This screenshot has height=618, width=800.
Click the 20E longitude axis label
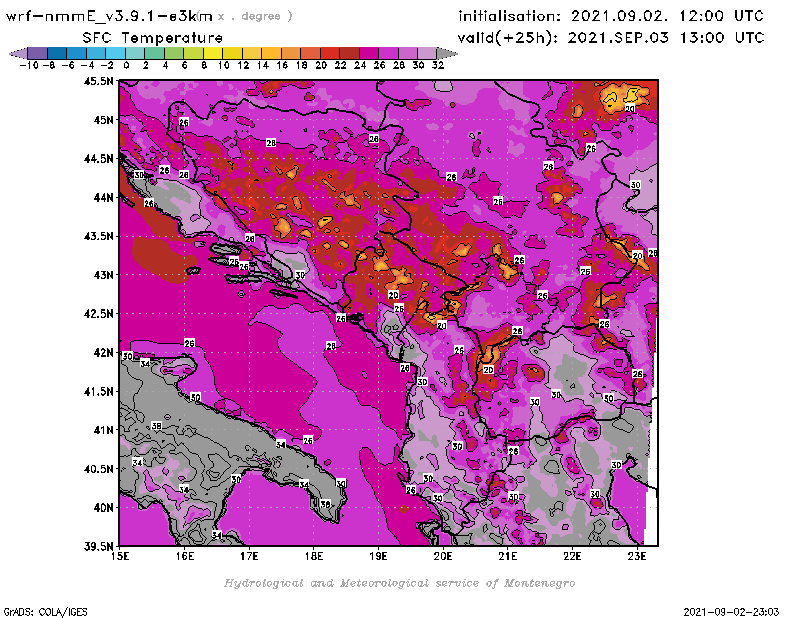click(443, 556)
